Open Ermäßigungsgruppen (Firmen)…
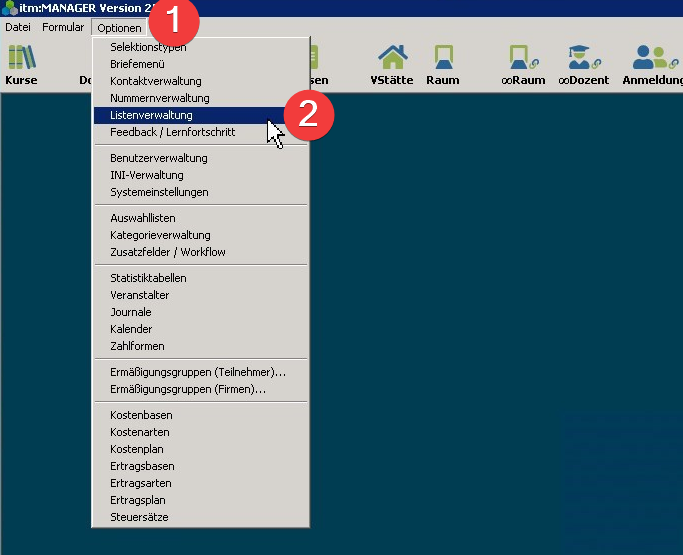 coord(201,389)
